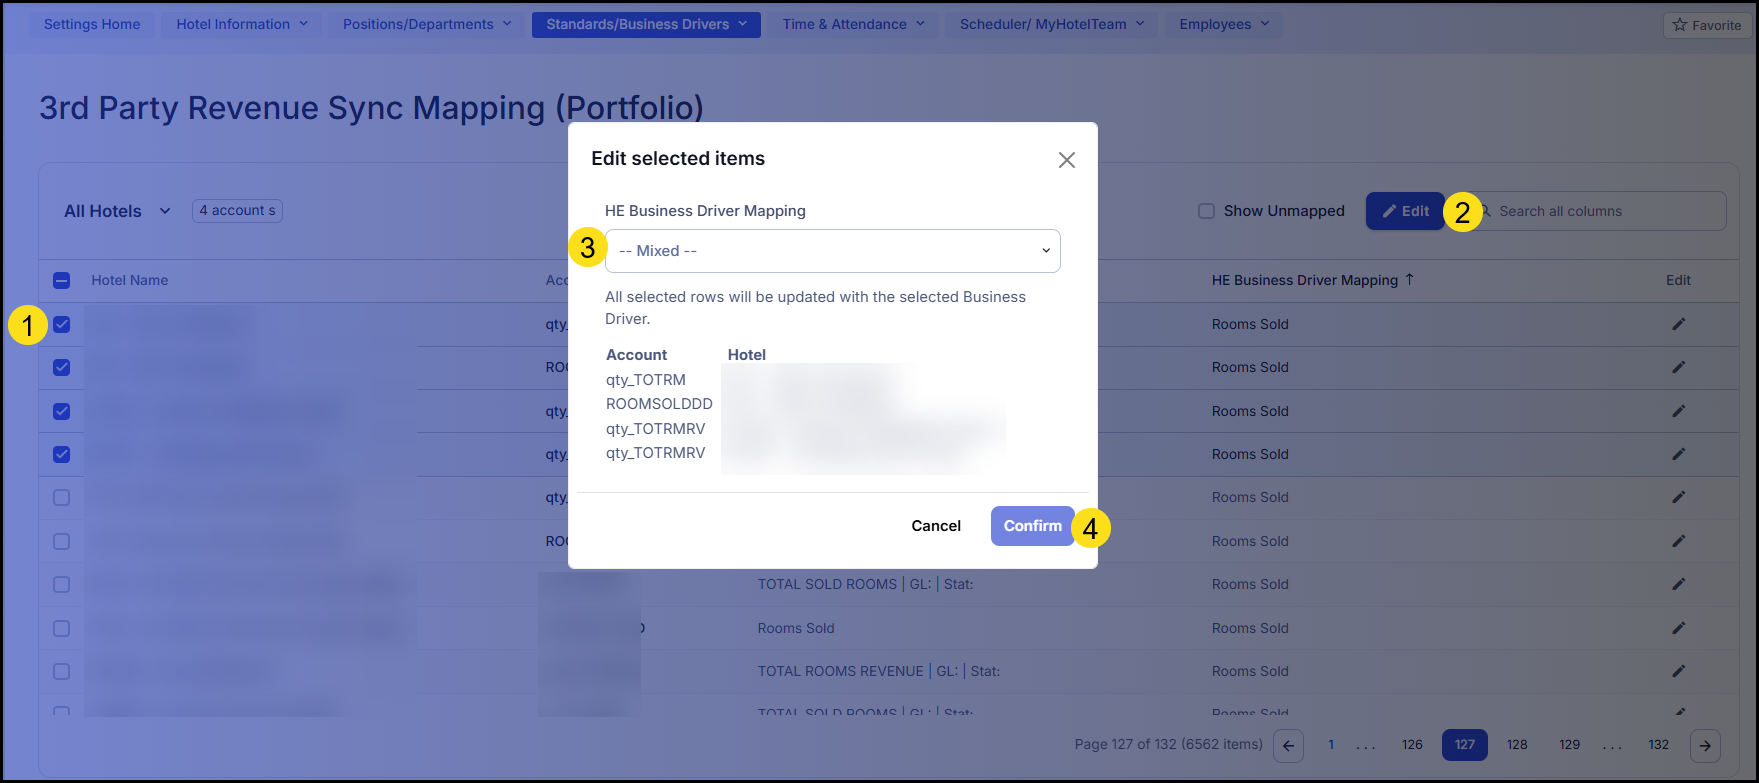This screenshot has height=783, width=1759.
Task: Jump to page 128
Action: (1517, 745)
